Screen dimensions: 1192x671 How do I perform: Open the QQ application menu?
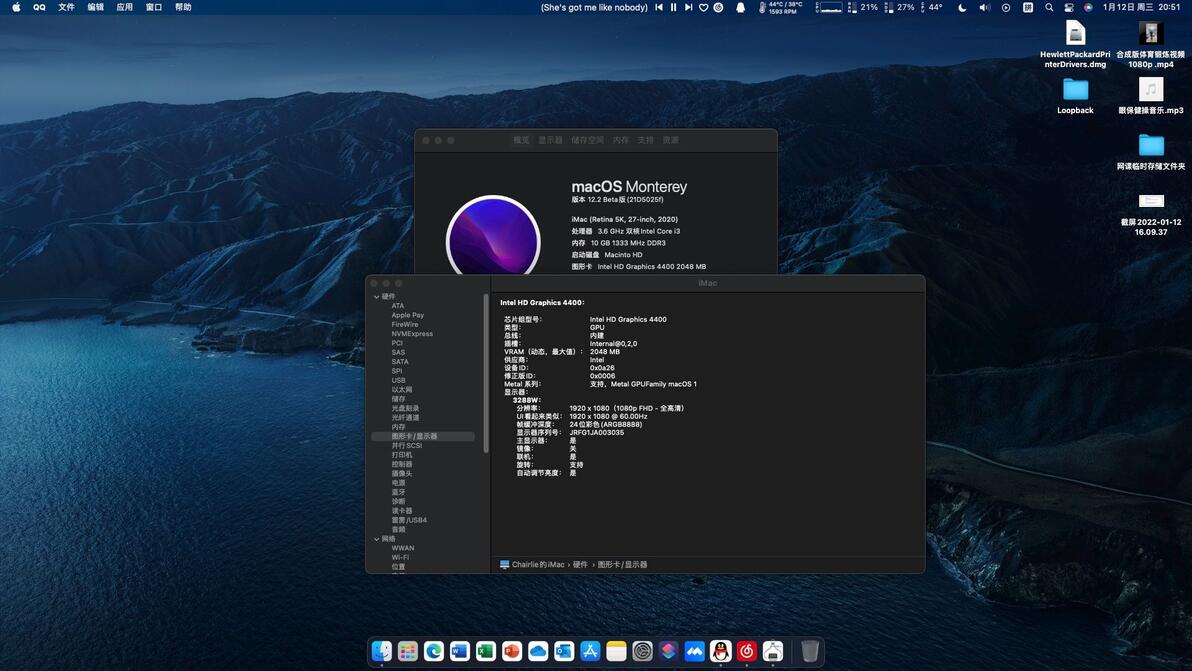[39, 7]
